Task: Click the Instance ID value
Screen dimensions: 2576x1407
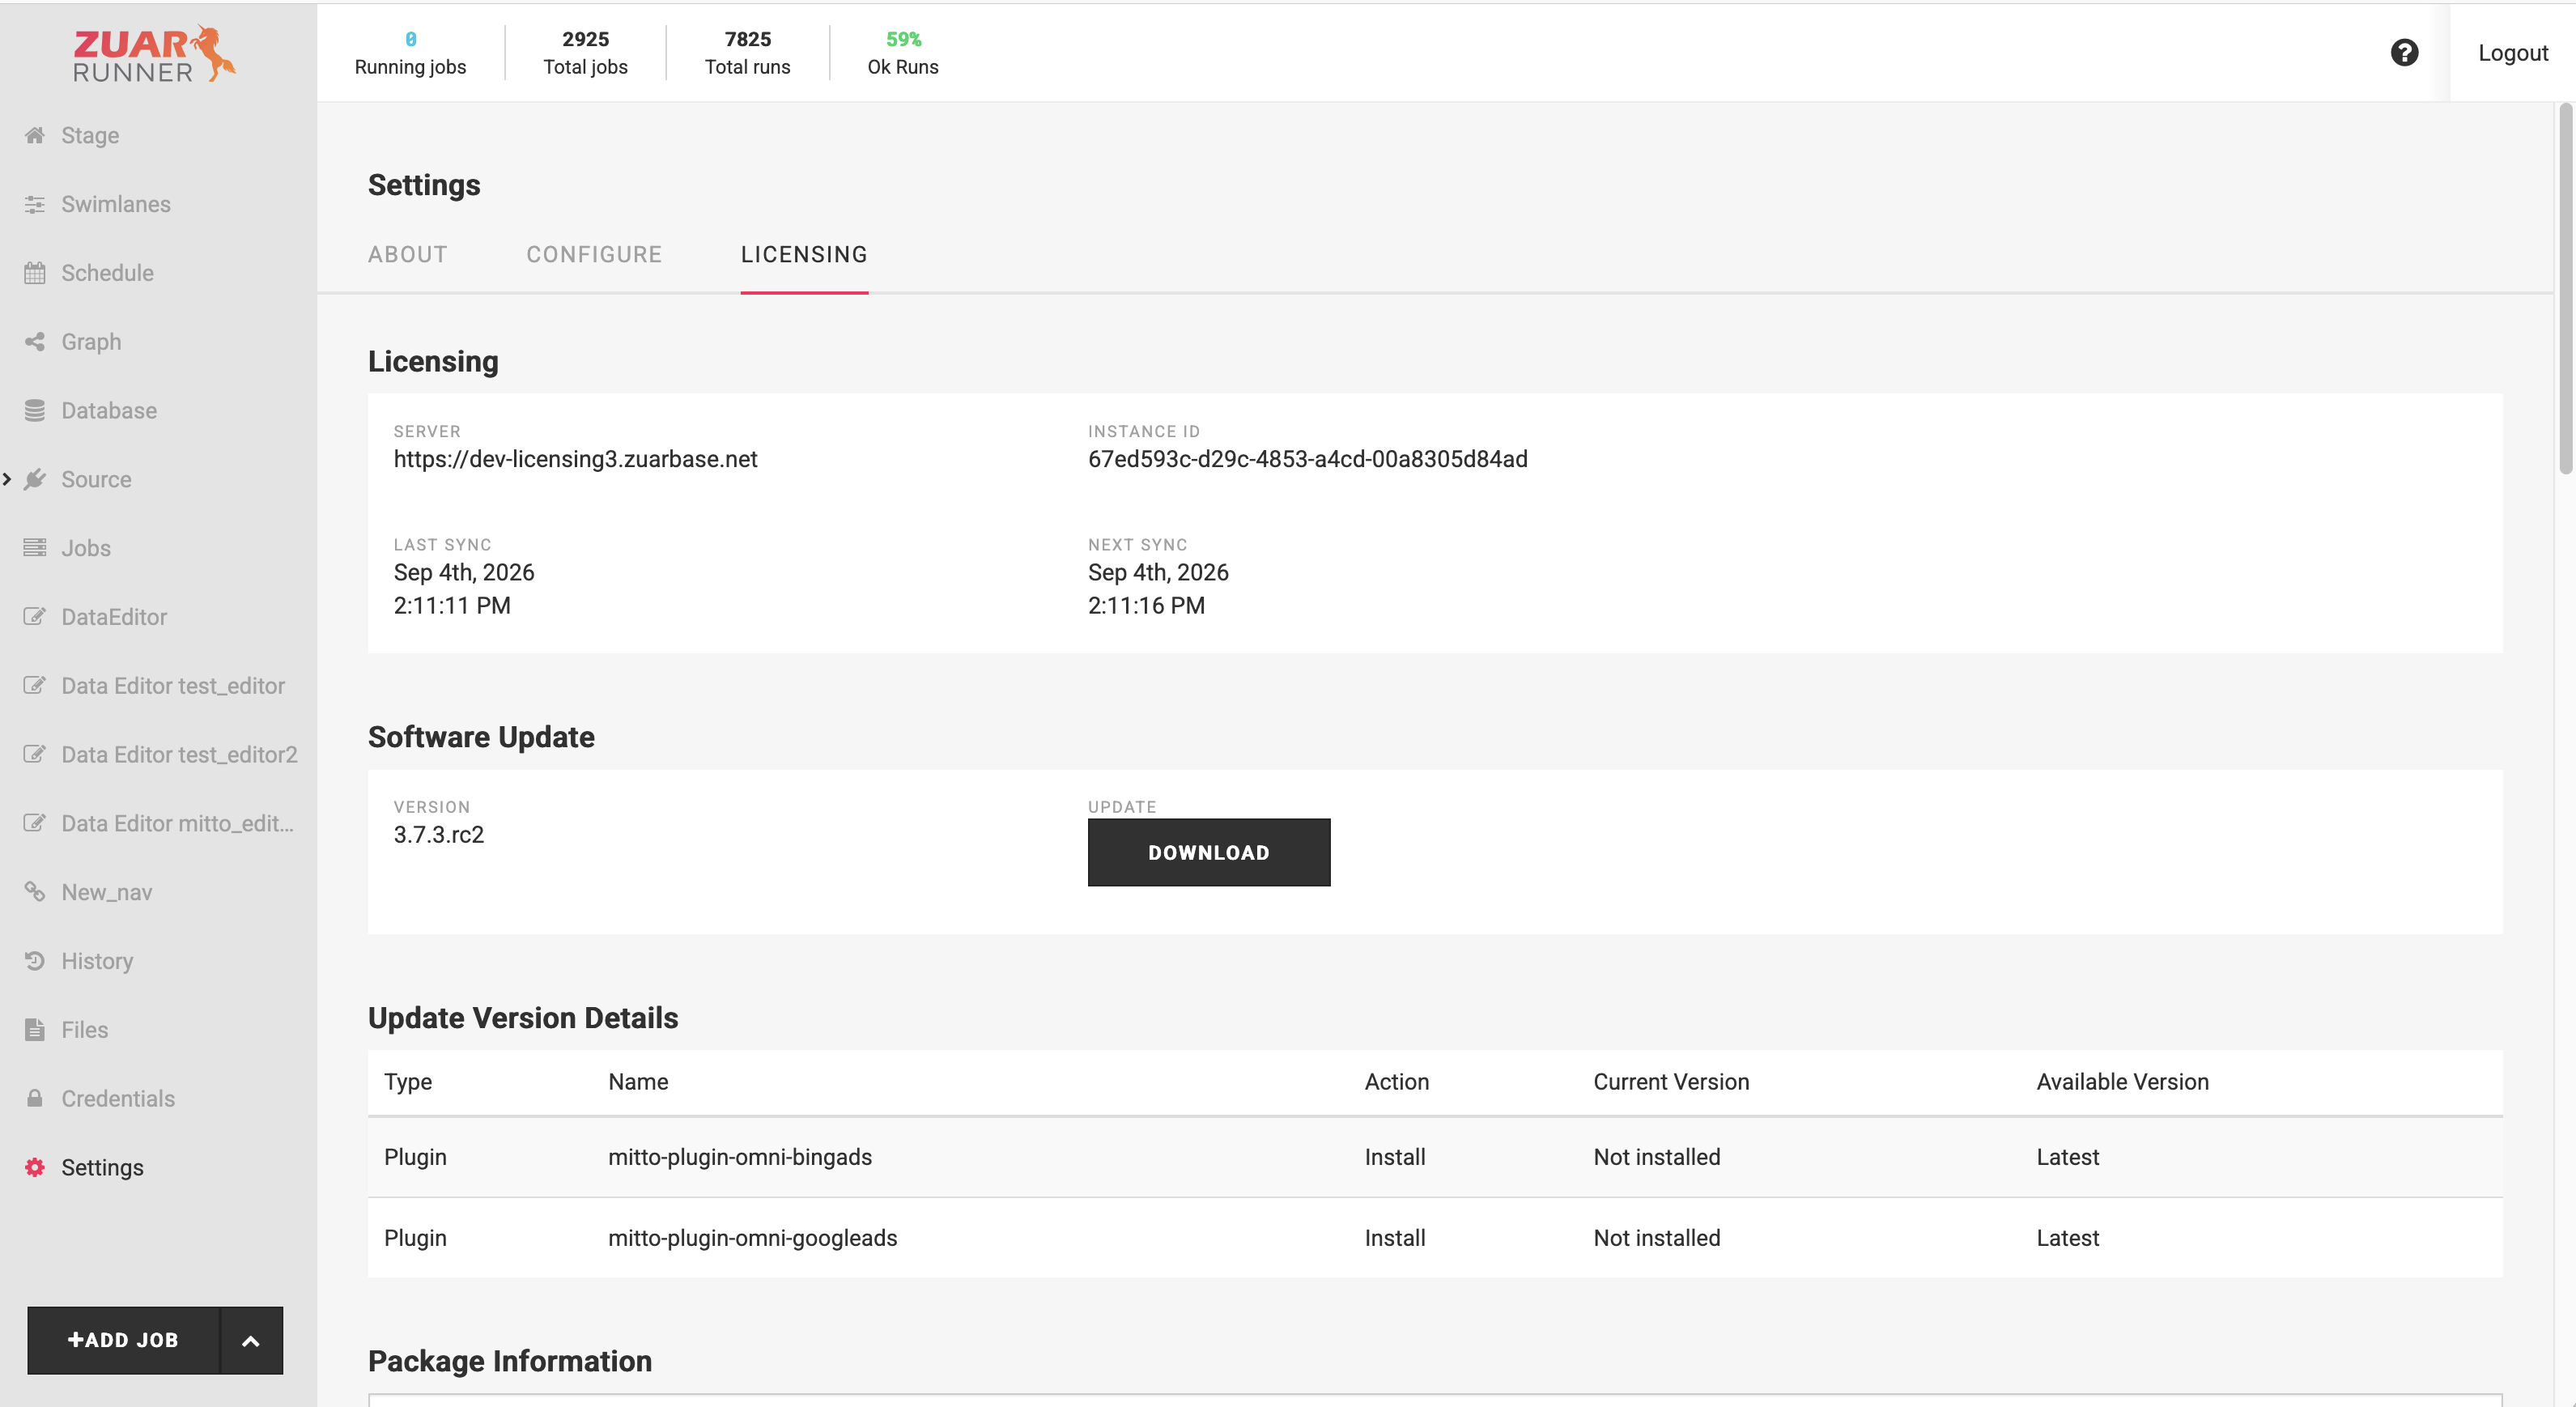Action: 1307,459
